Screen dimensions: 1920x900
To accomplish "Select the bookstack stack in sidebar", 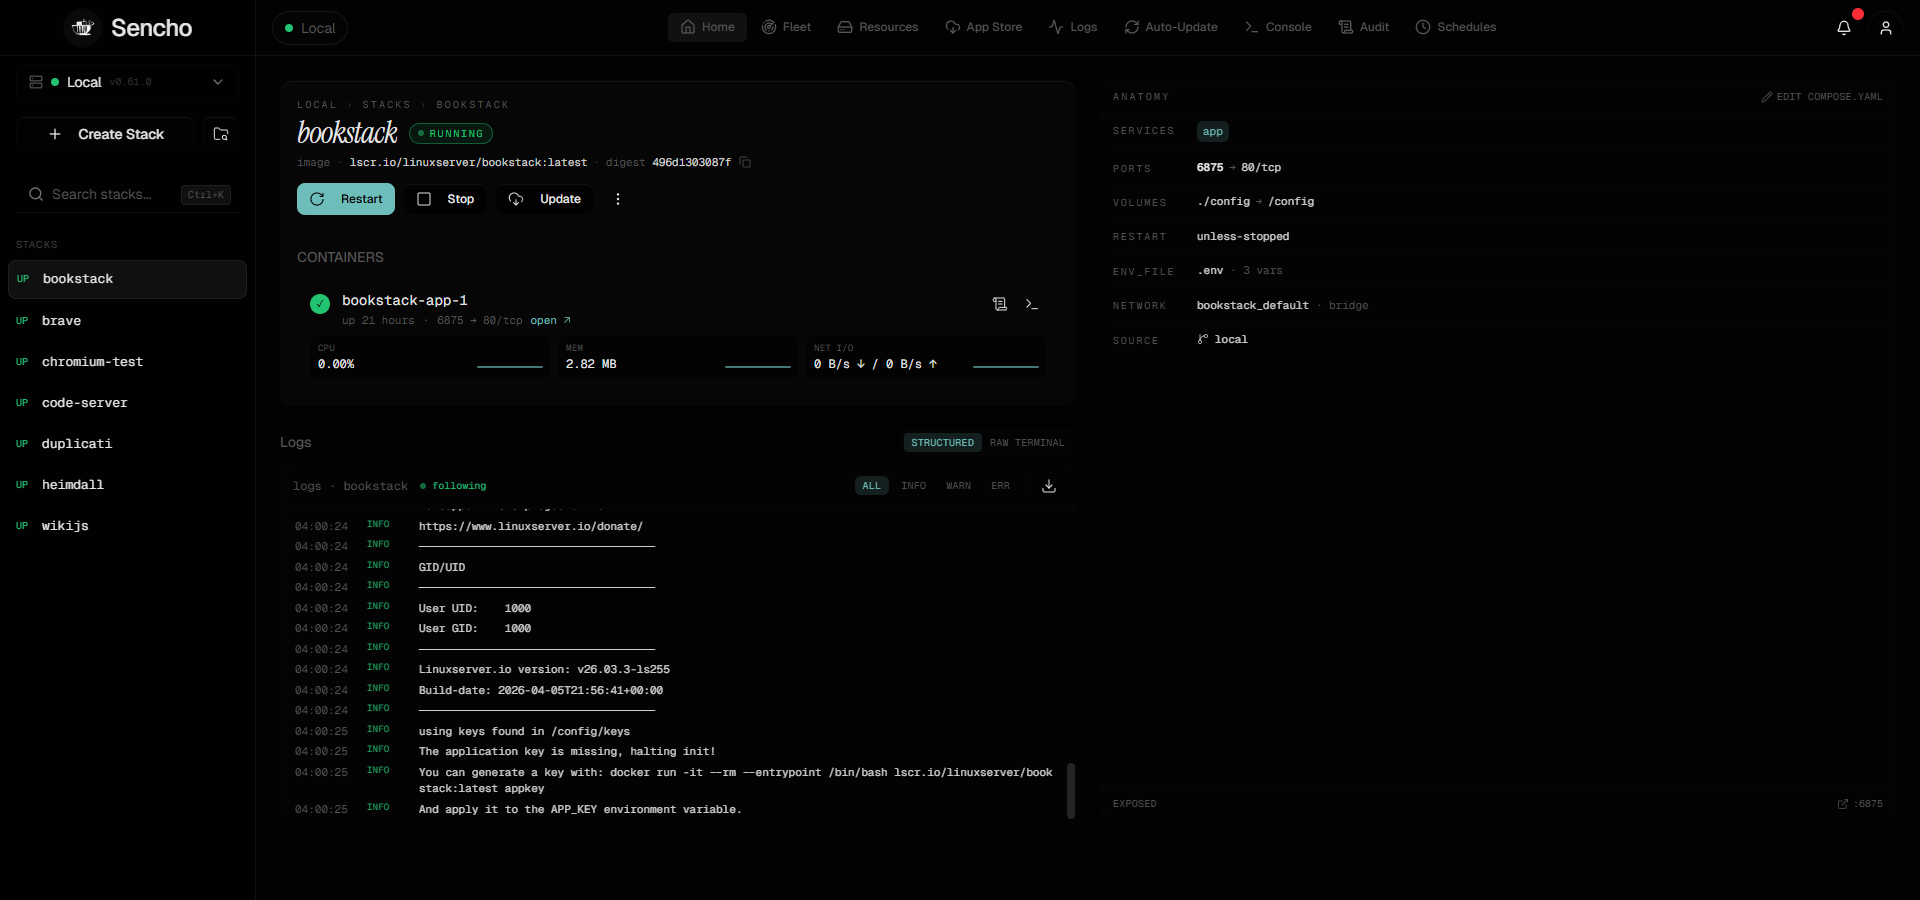I will (x=127, y=279).
